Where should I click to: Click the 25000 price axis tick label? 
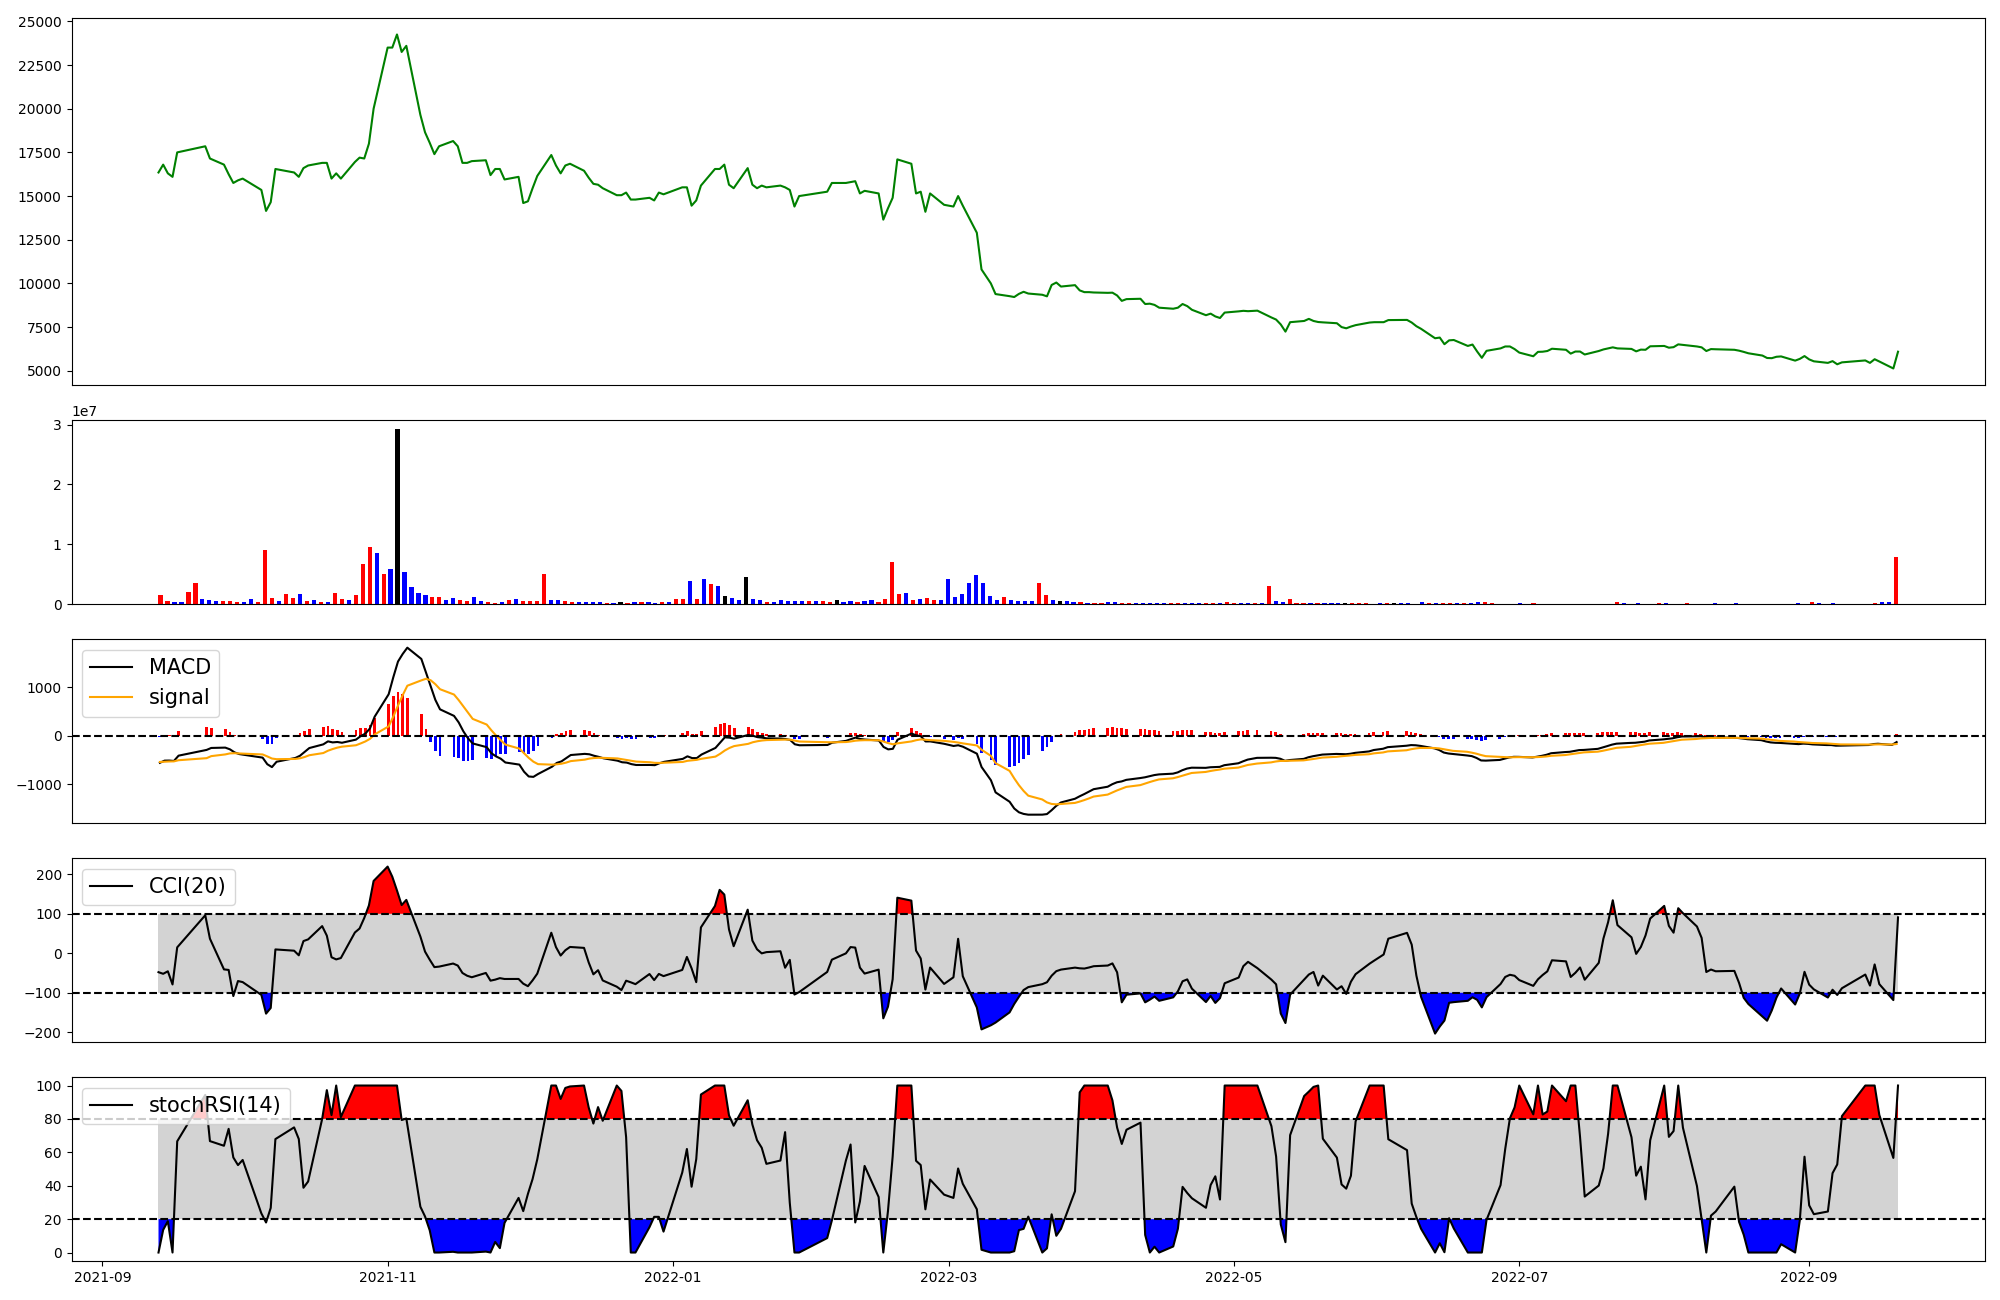point(40,22)
